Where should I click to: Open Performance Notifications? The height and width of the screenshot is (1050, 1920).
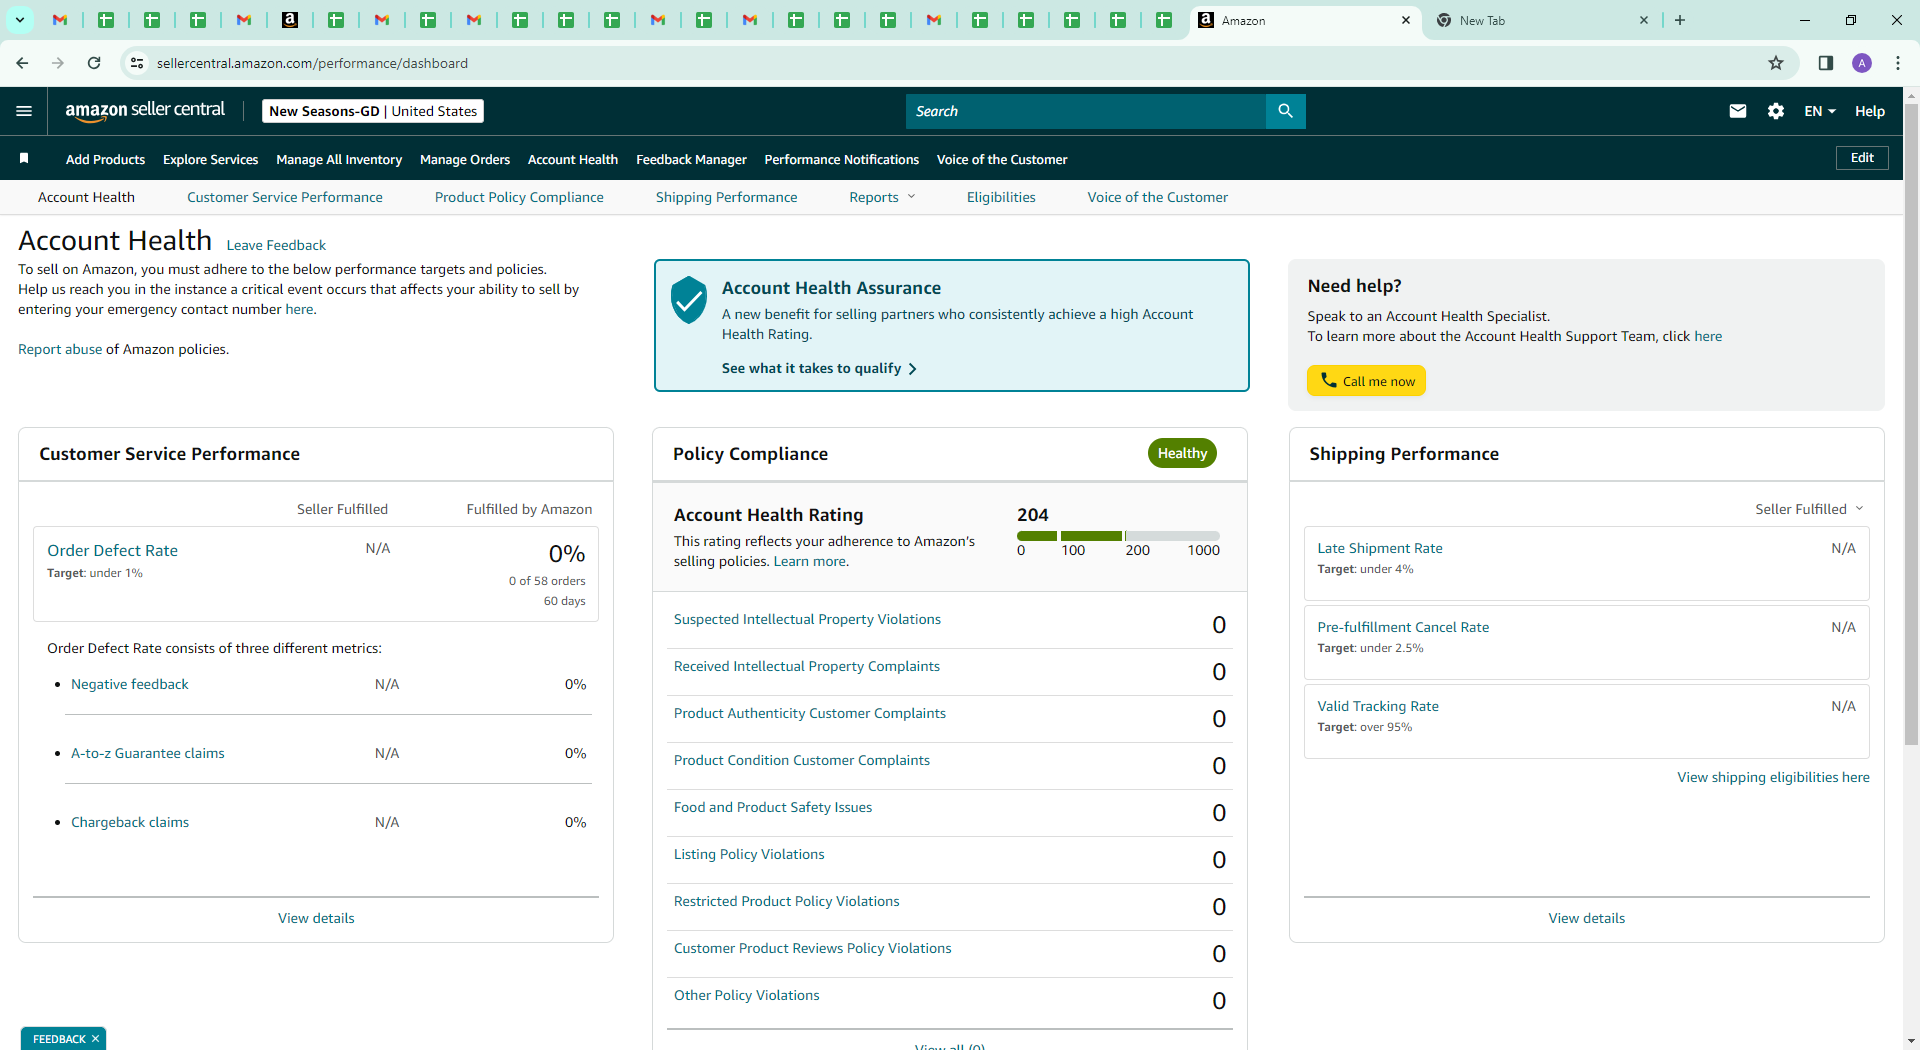click(x=841, y=159)
